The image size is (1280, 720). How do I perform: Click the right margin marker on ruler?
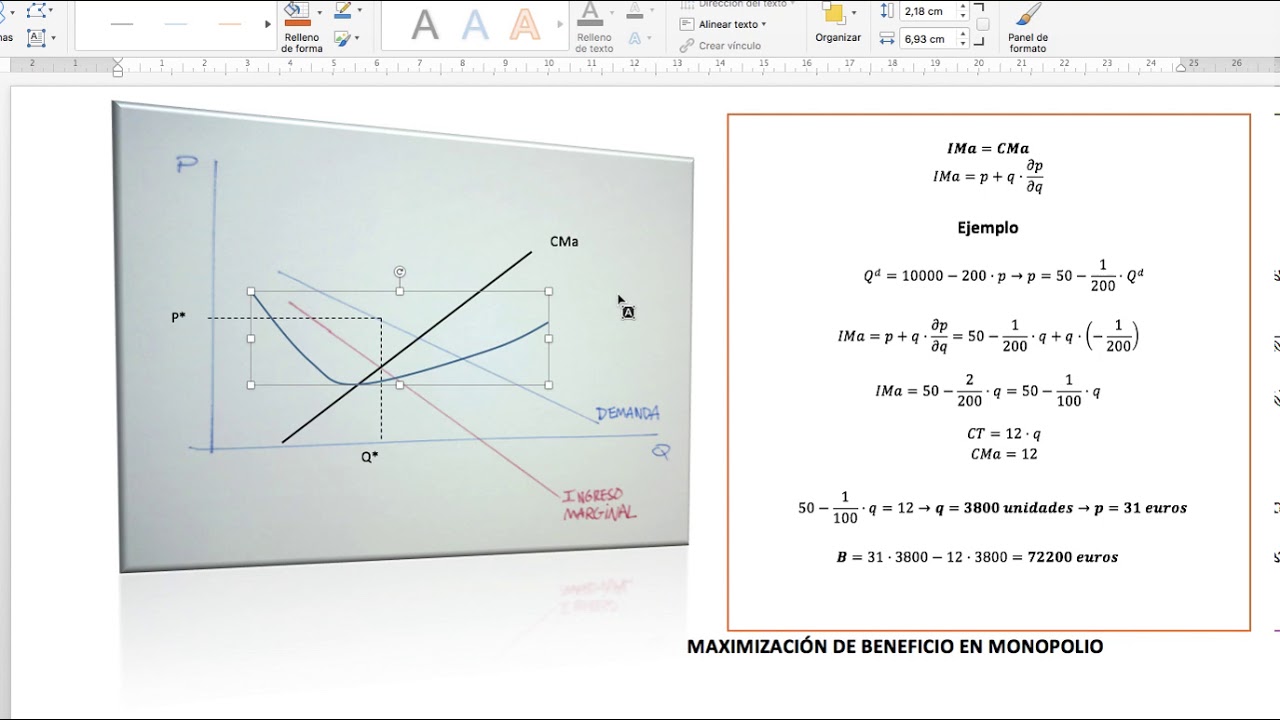pyautogui.click(x=1181, y=67)
